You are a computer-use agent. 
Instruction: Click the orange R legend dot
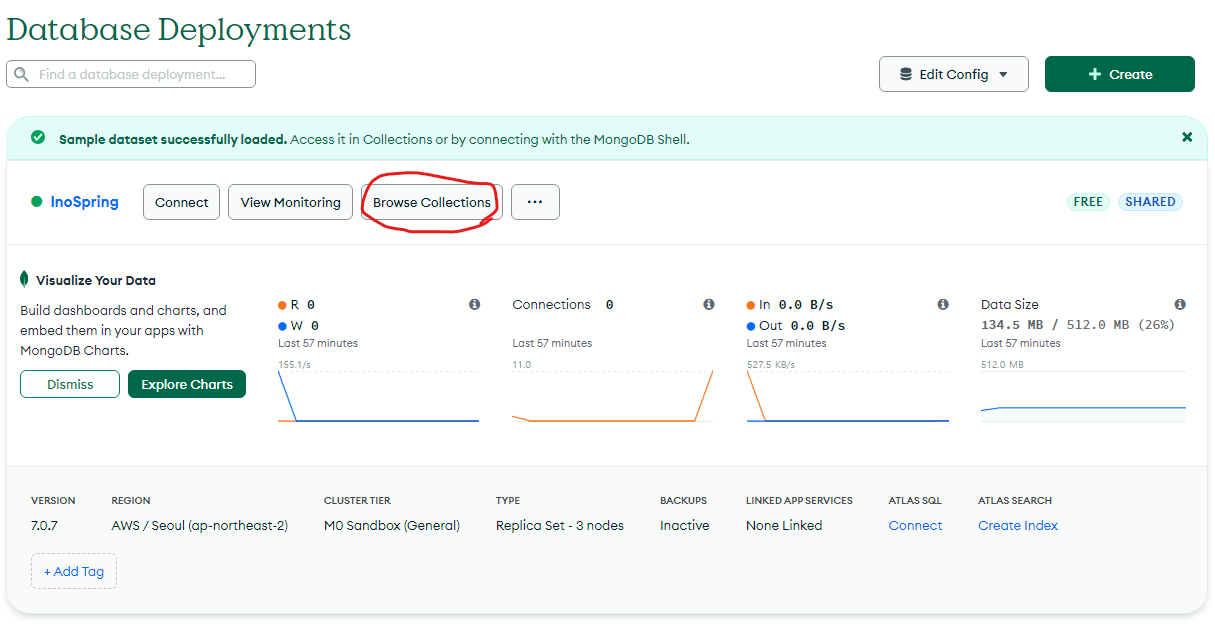(282, 304)
